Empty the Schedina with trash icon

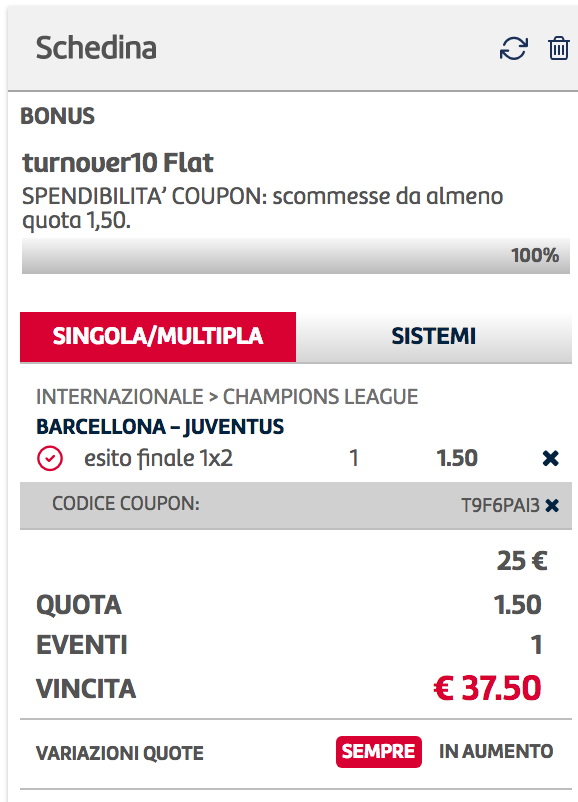click(559, 49)
